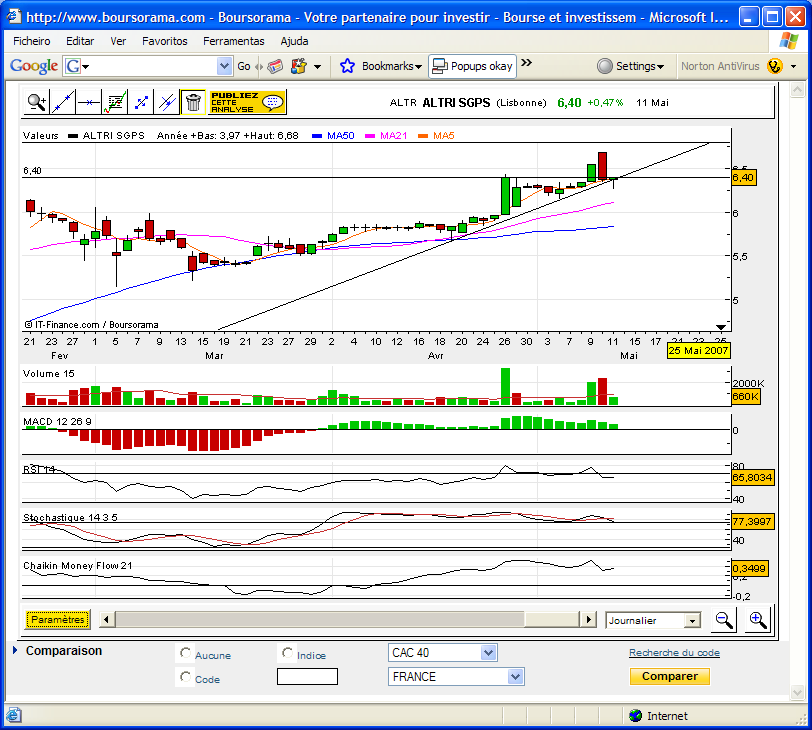The image size is (812, 730).
Task: Expand the Google toolbar overflow chevron
Action: coord(526,63)
